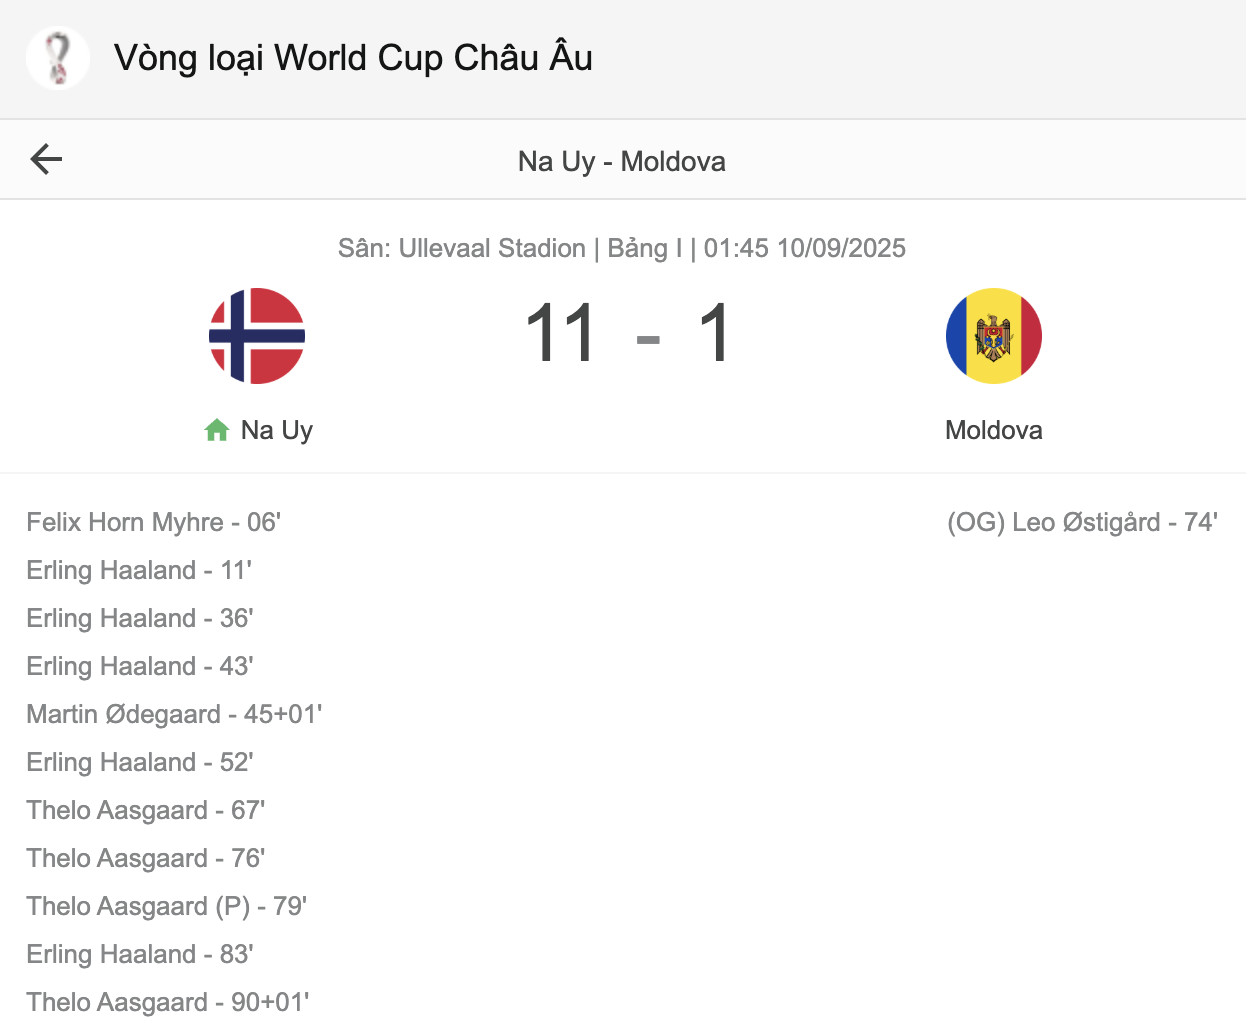
Task: Select Thelo Aasgaard 90+01' goal entry
Action: click(x=168, y=1002)
